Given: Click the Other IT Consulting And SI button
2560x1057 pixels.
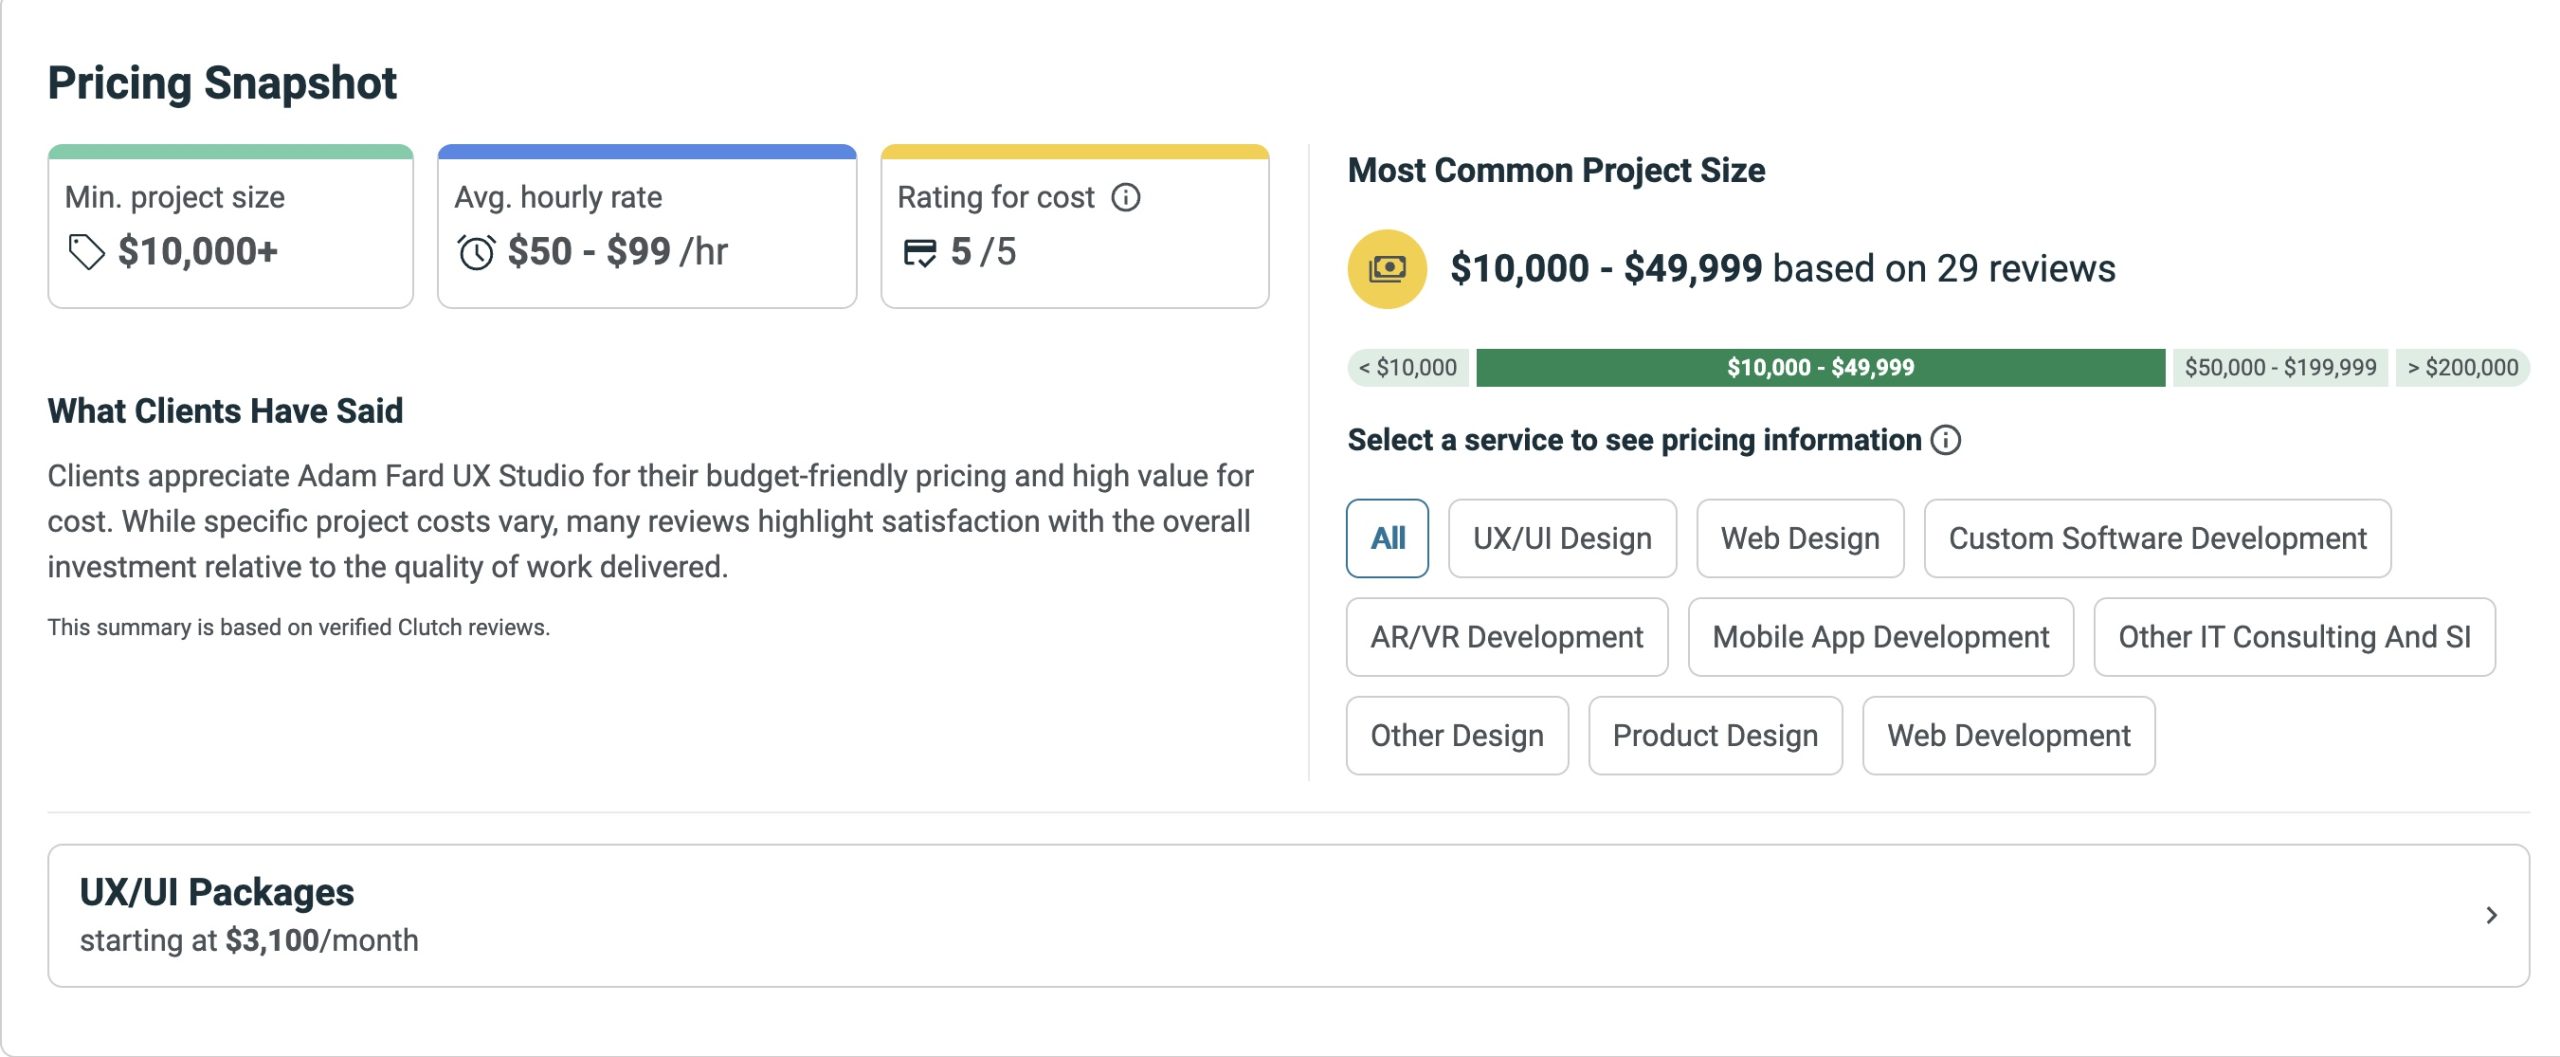Looking at the screenshot, I should pos(2294,637).
